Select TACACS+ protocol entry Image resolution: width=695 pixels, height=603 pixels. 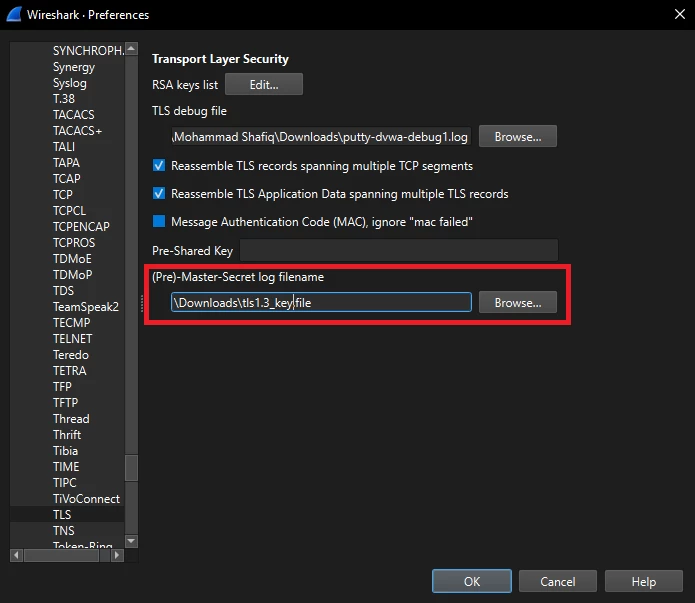[x=77, y=131]
